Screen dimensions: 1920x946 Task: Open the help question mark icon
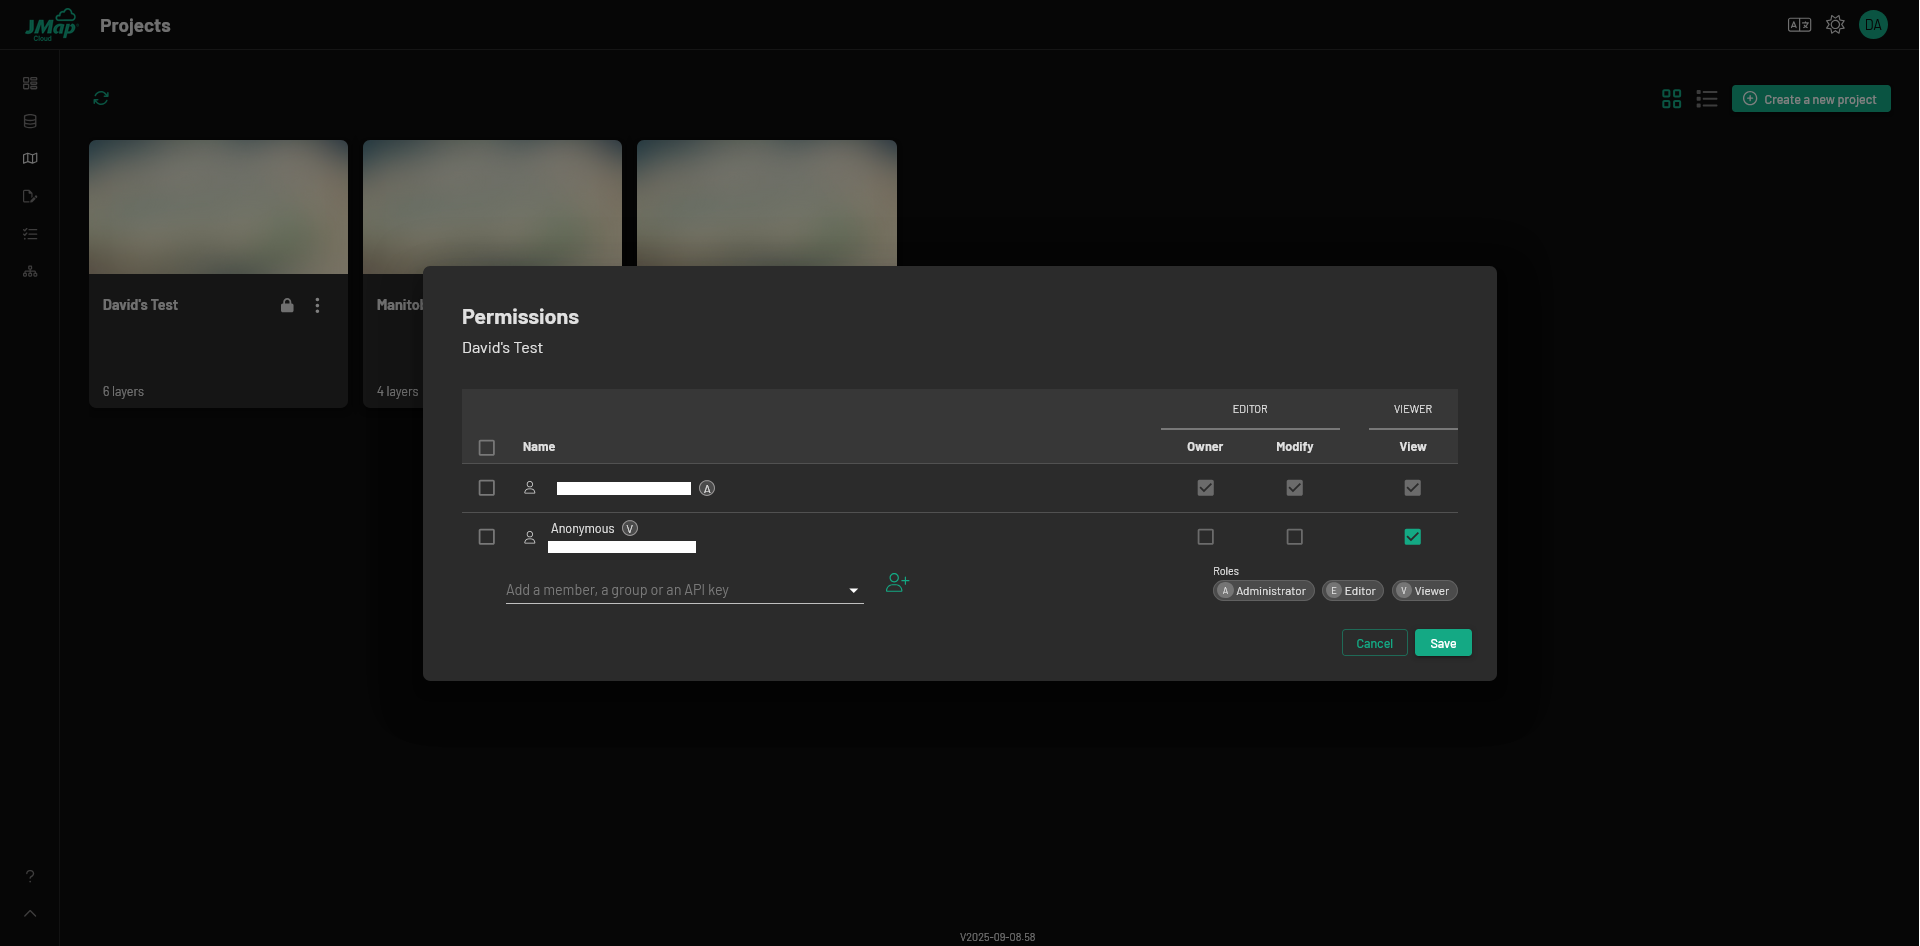point(30,876)
